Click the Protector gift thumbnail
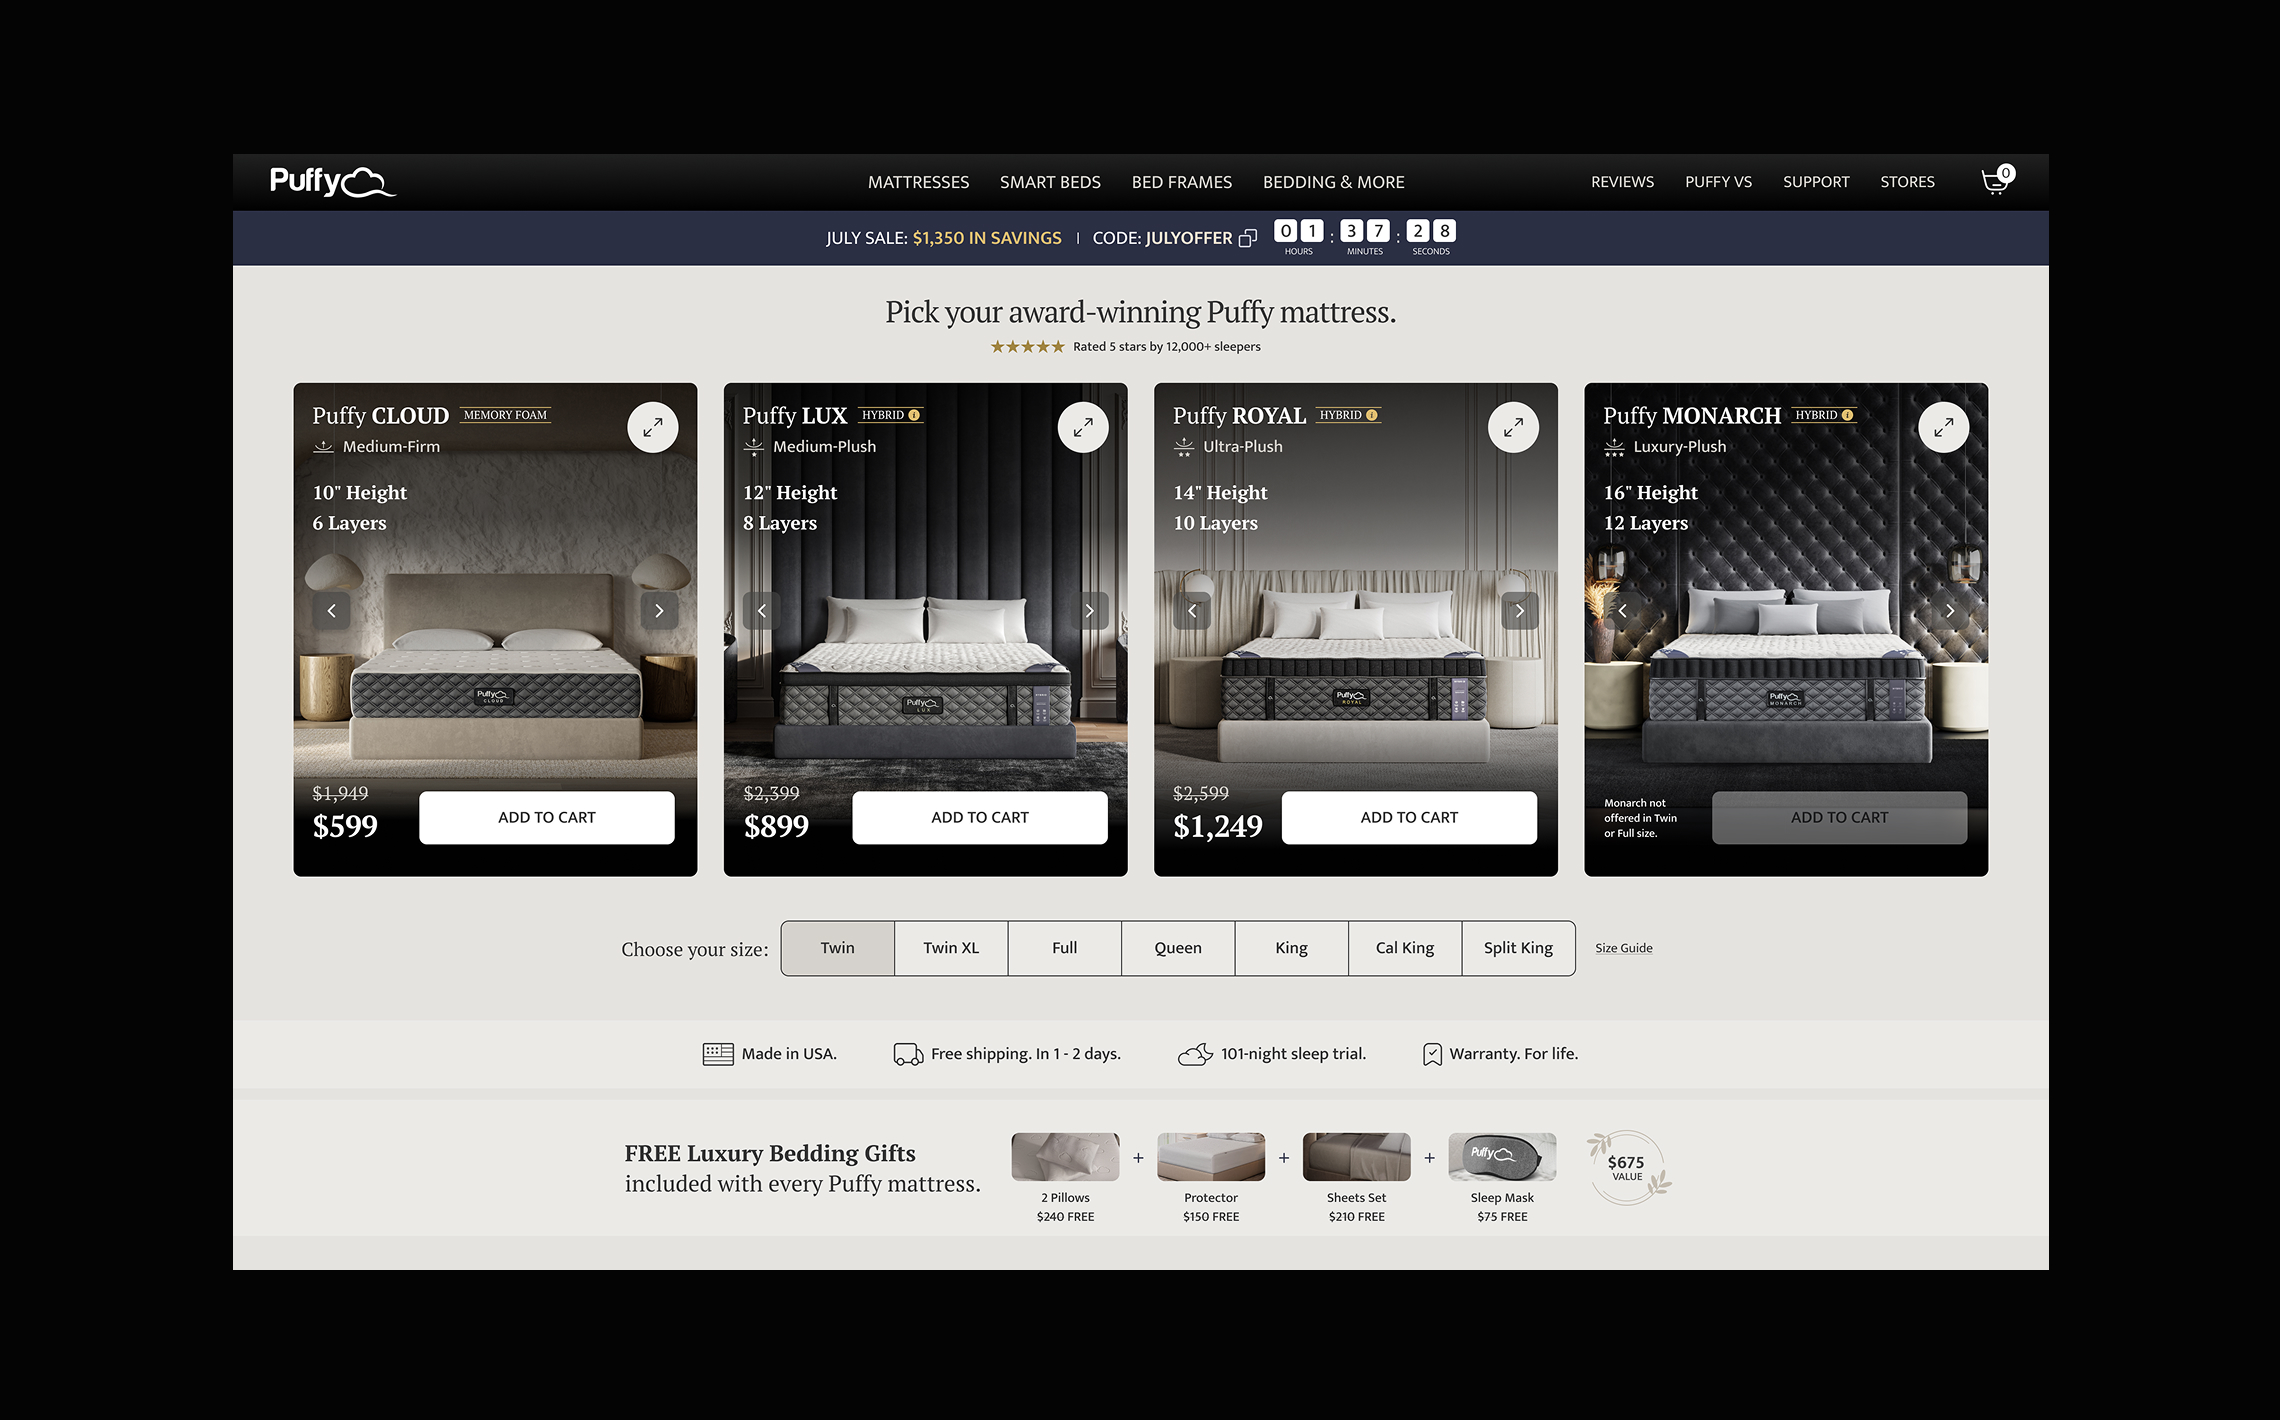 coord(1211,1157)
